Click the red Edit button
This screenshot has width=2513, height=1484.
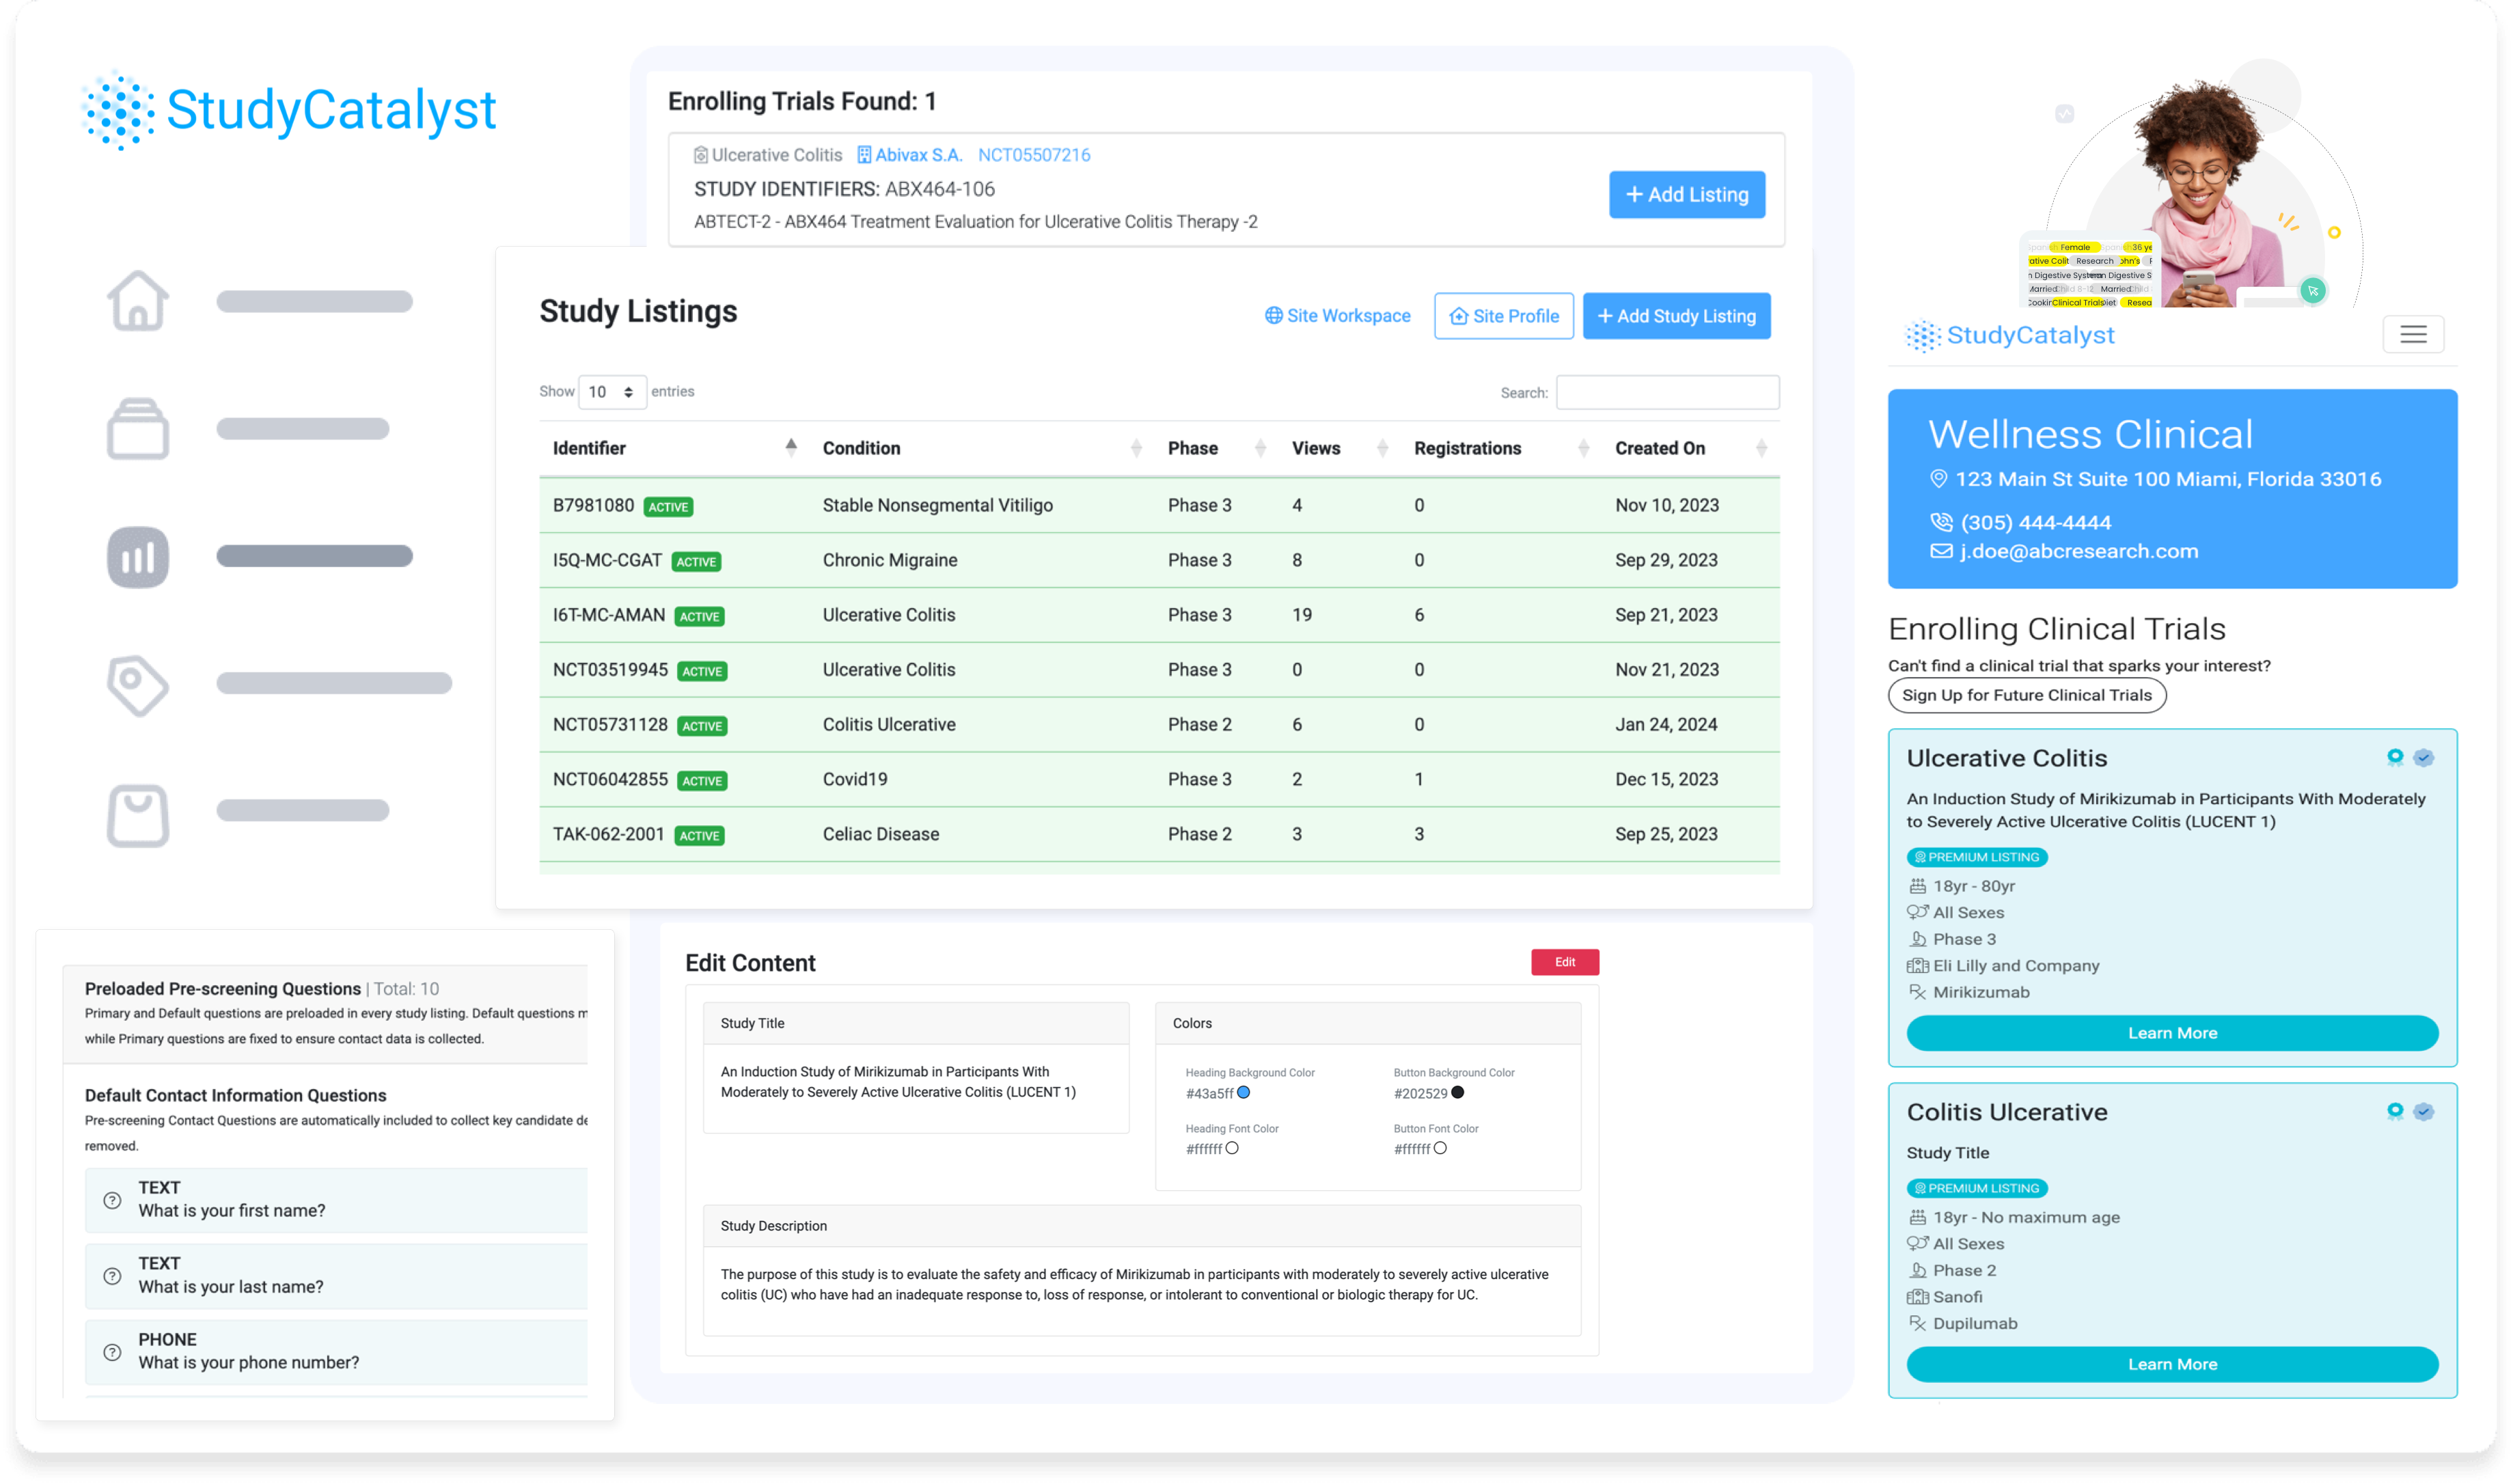coord(1564,962)
